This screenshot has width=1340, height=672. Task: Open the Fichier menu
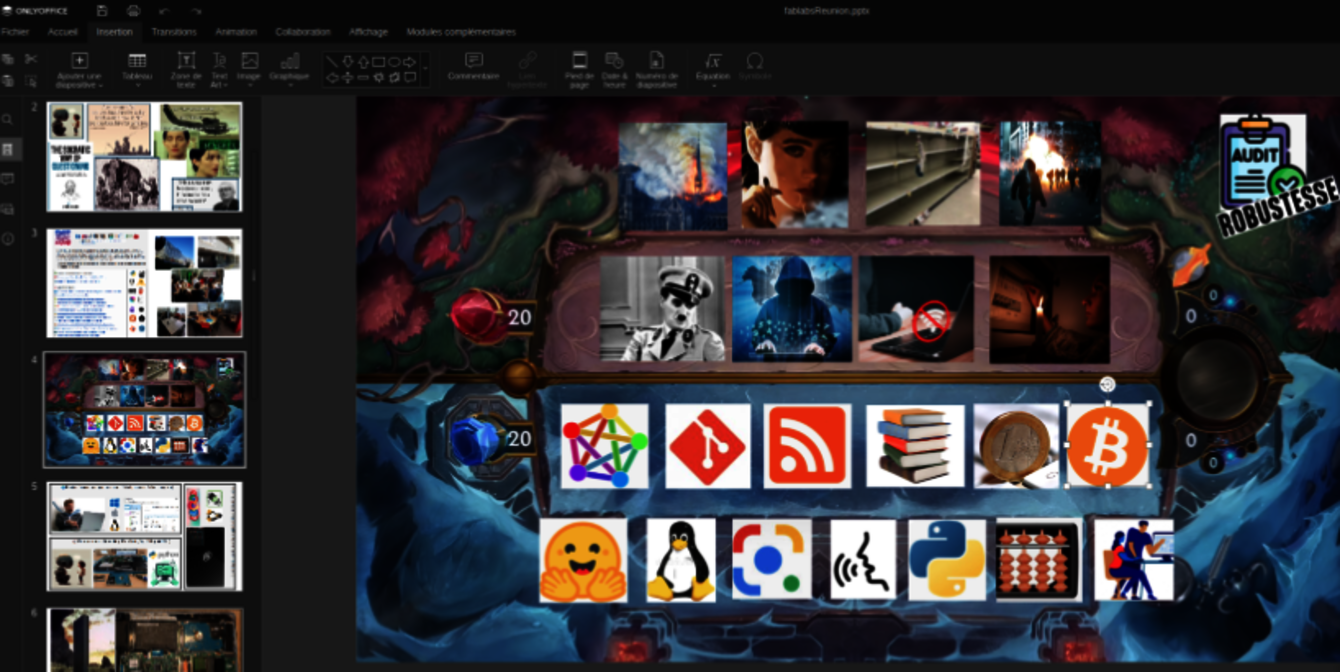pos(15,32)
